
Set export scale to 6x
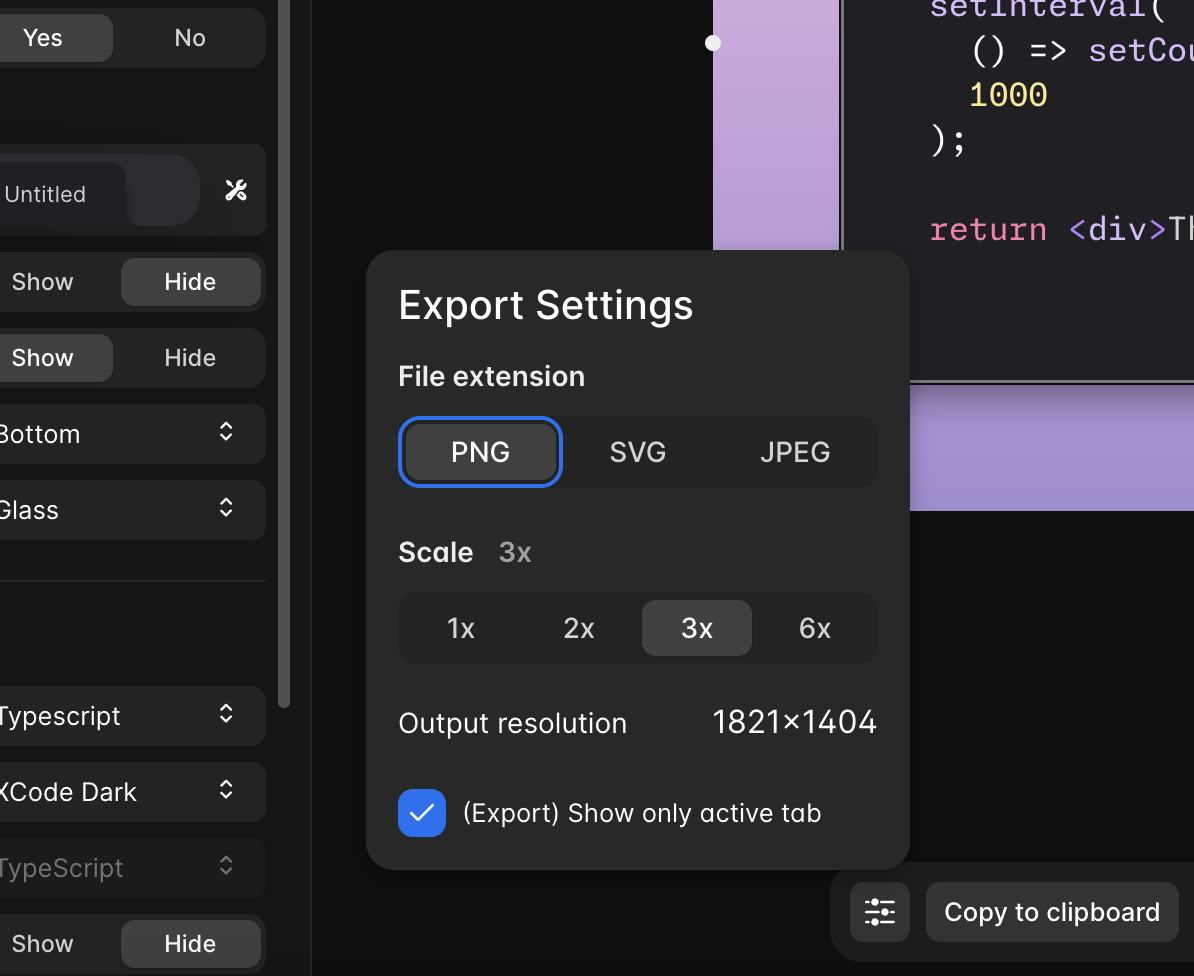click(x=814, y=628)
